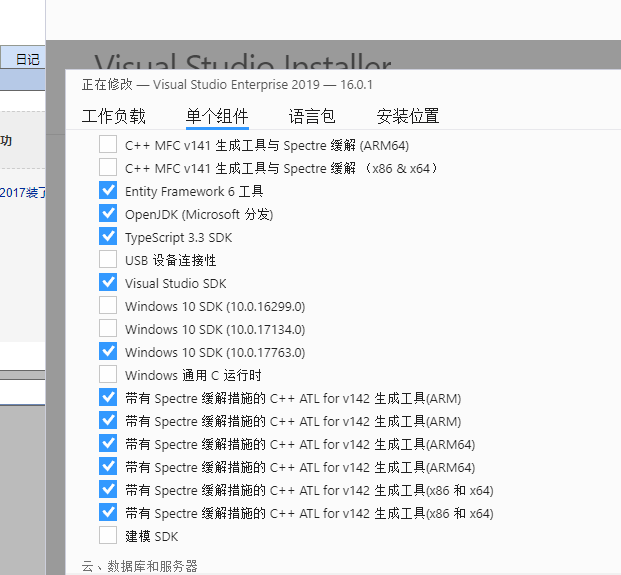Go to the 安装位置 tab
This screenshot has width=621, height=575.
[x=408, y=116]
